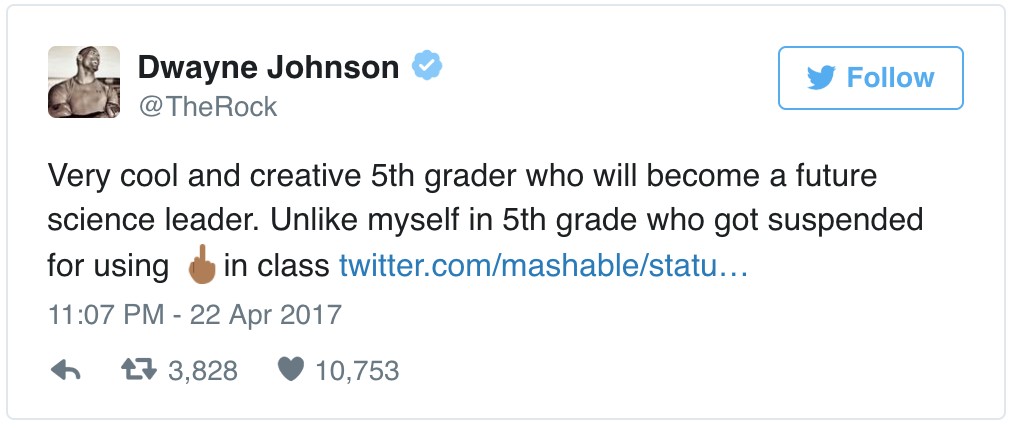
Task: Open the @TheRock handle
Action: pos(206,106)
